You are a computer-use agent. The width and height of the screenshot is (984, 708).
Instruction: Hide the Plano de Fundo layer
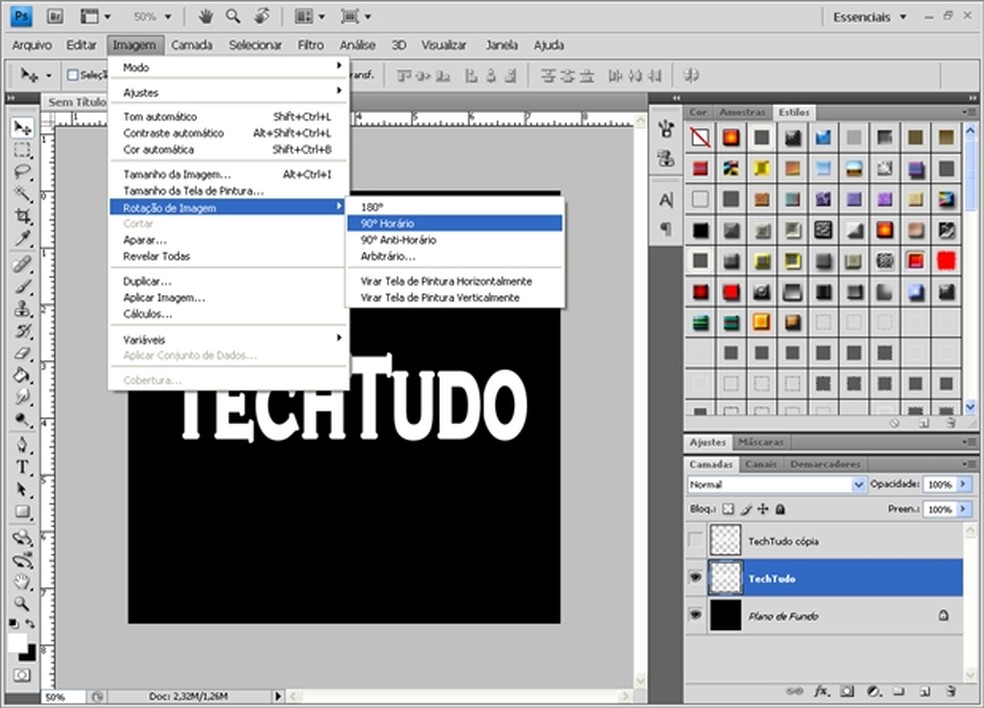(695, 616)
